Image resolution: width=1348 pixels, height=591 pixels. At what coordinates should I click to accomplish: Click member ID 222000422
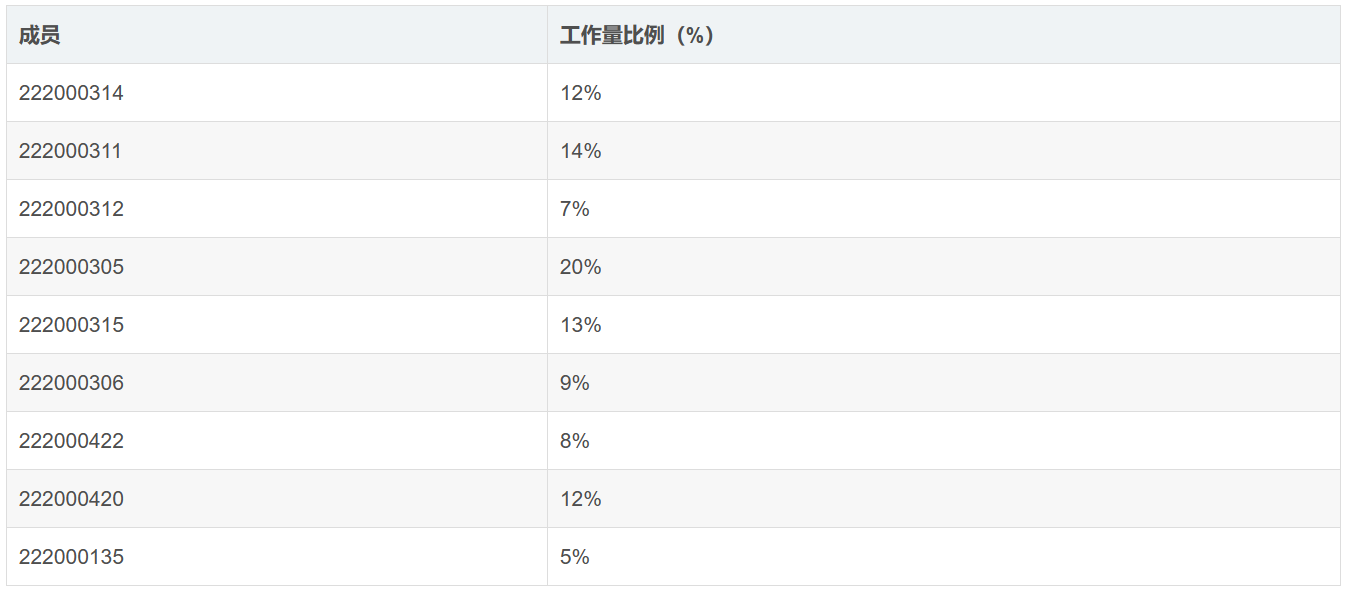[x=71, y=441]
